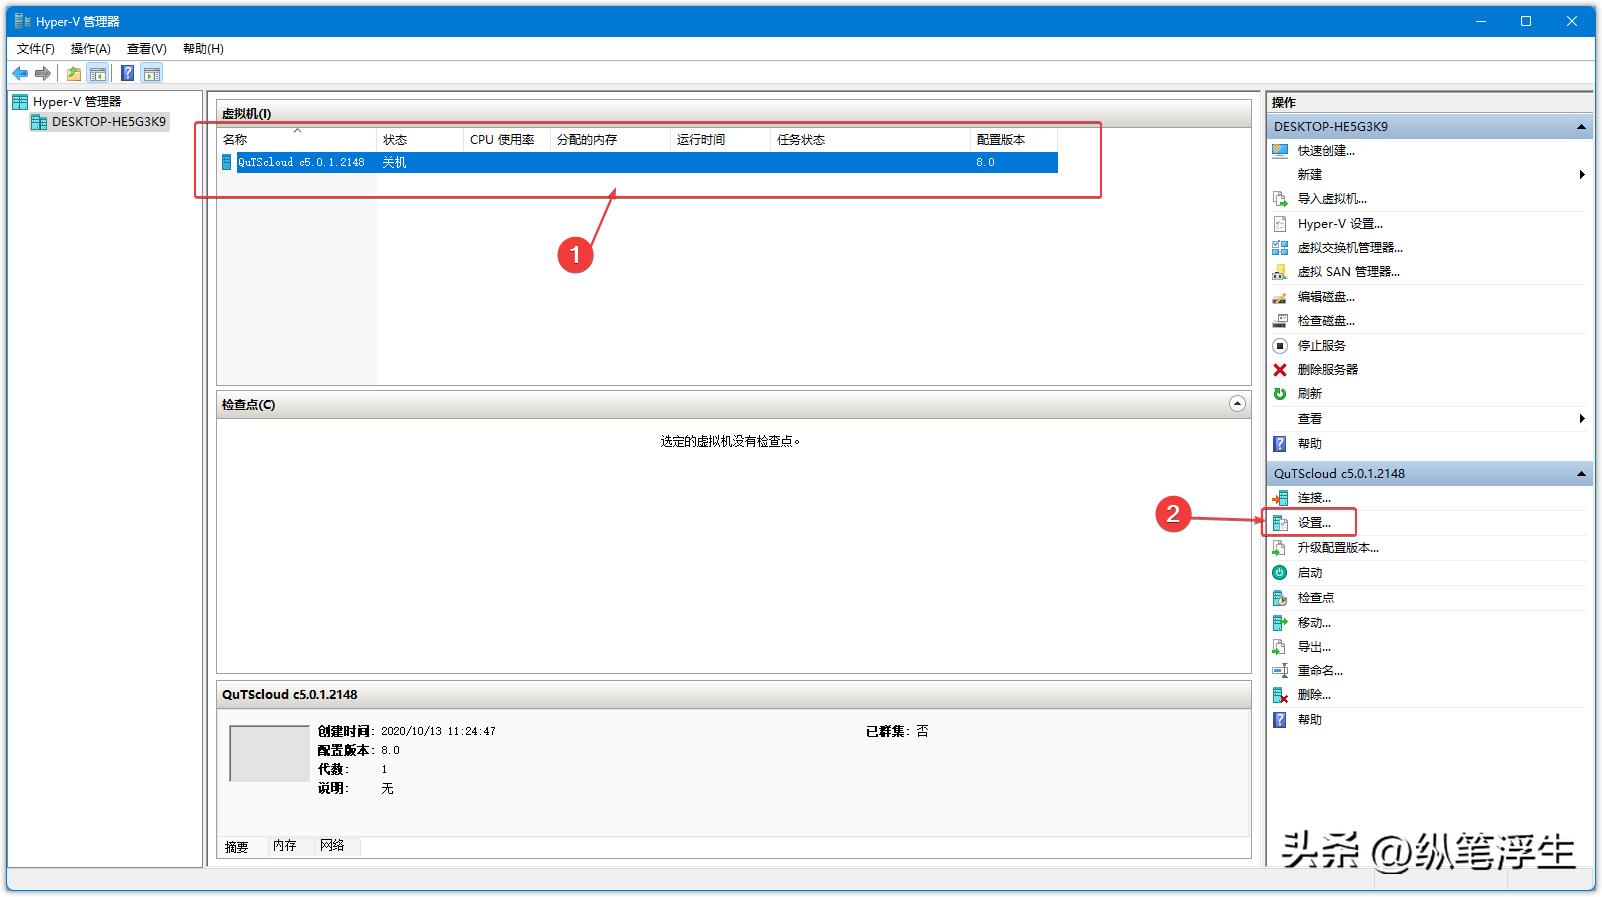Sort by the 运行时间 column header

[720, 139]
